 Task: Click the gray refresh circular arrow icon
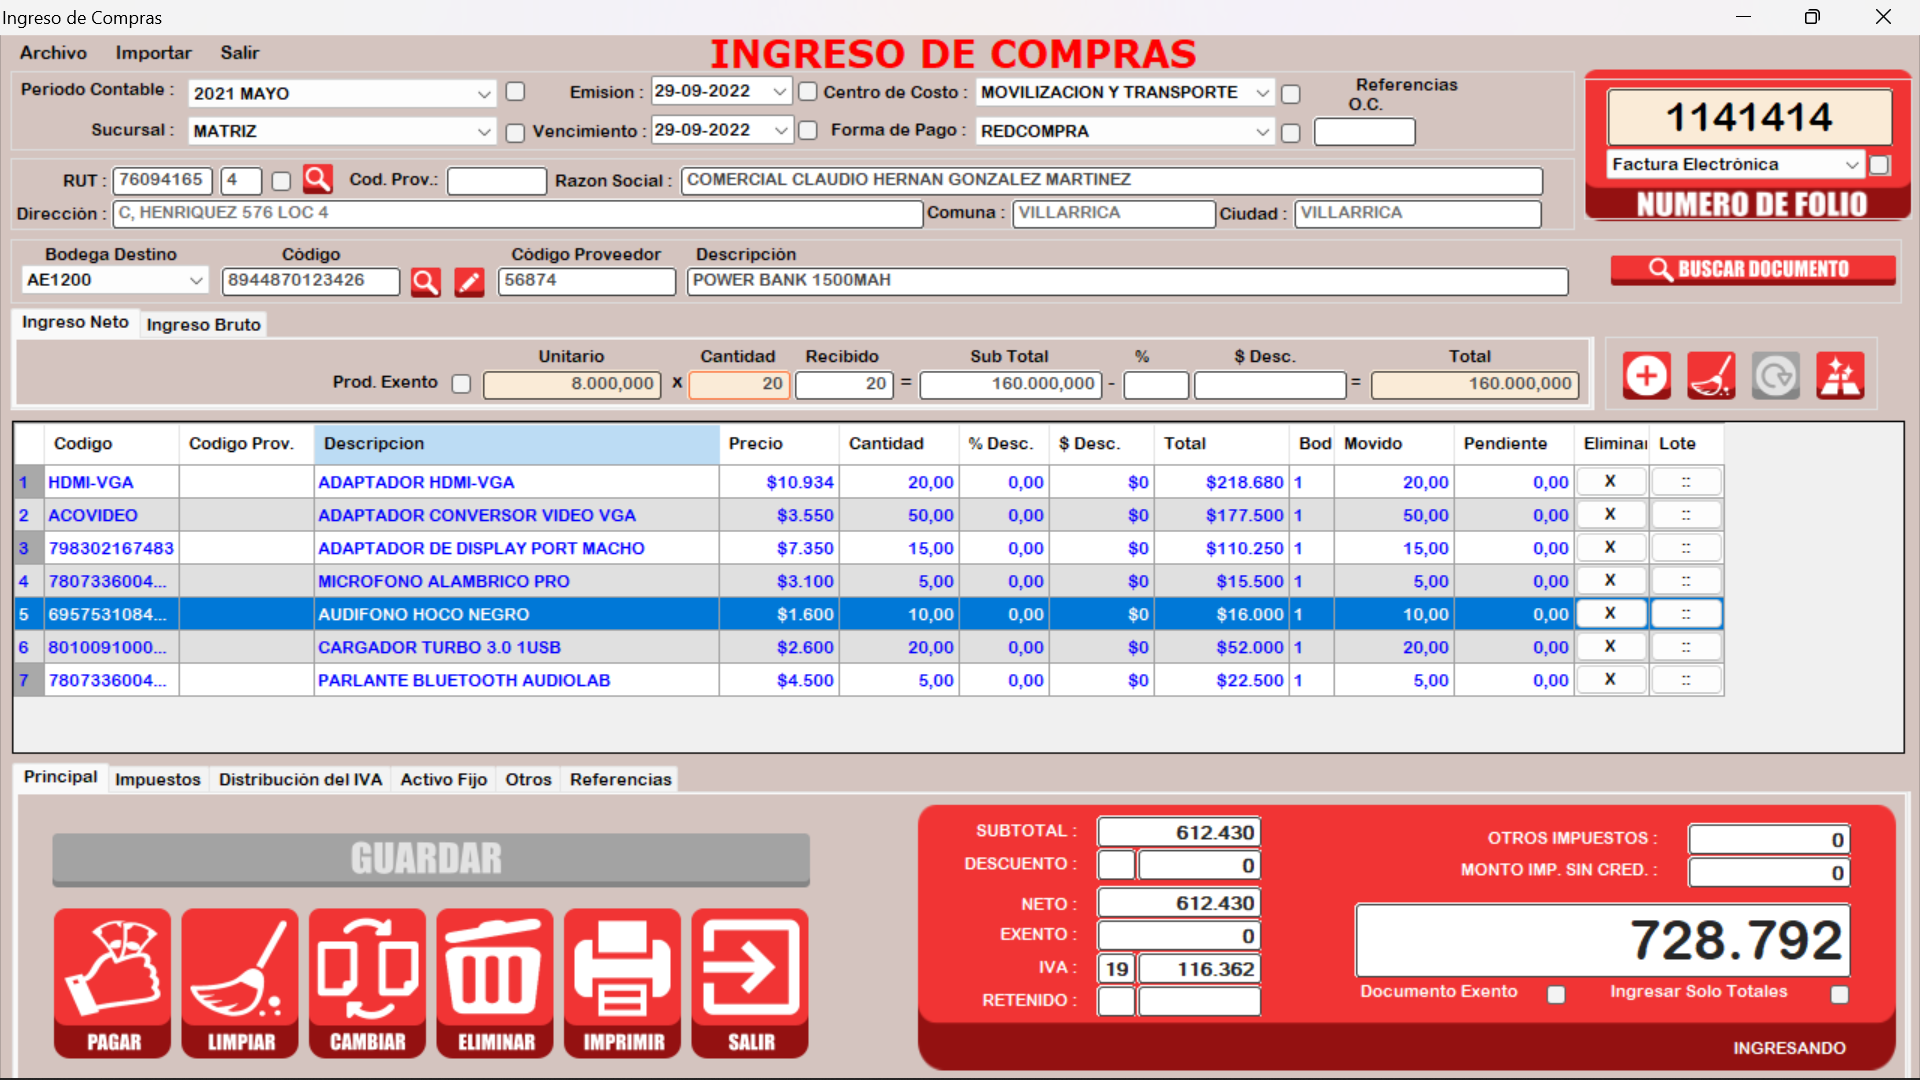click(1776, 376)
